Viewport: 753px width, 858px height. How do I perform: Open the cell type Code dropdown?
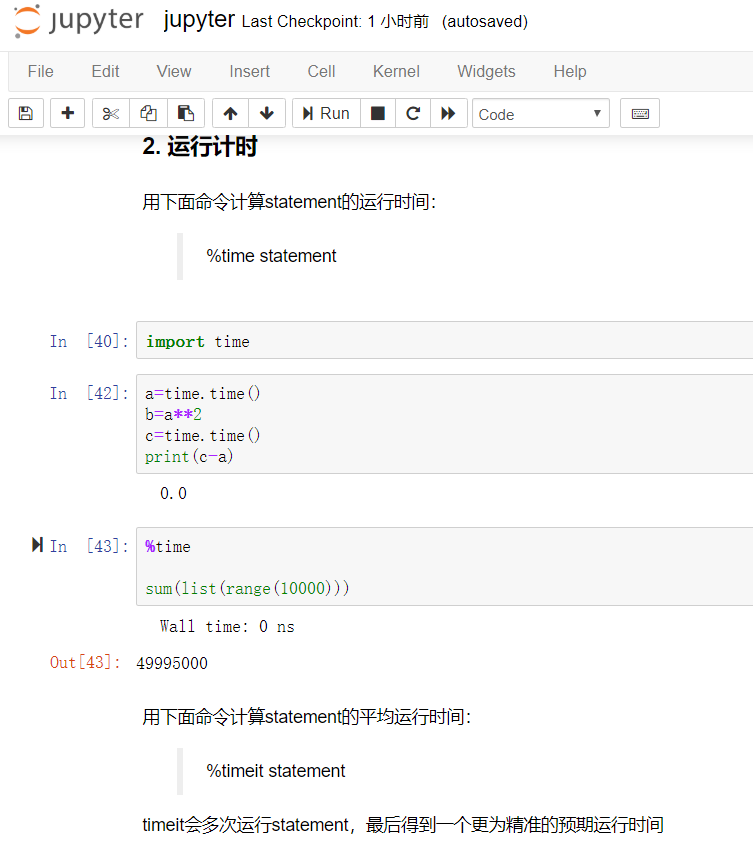coord(541,113)
